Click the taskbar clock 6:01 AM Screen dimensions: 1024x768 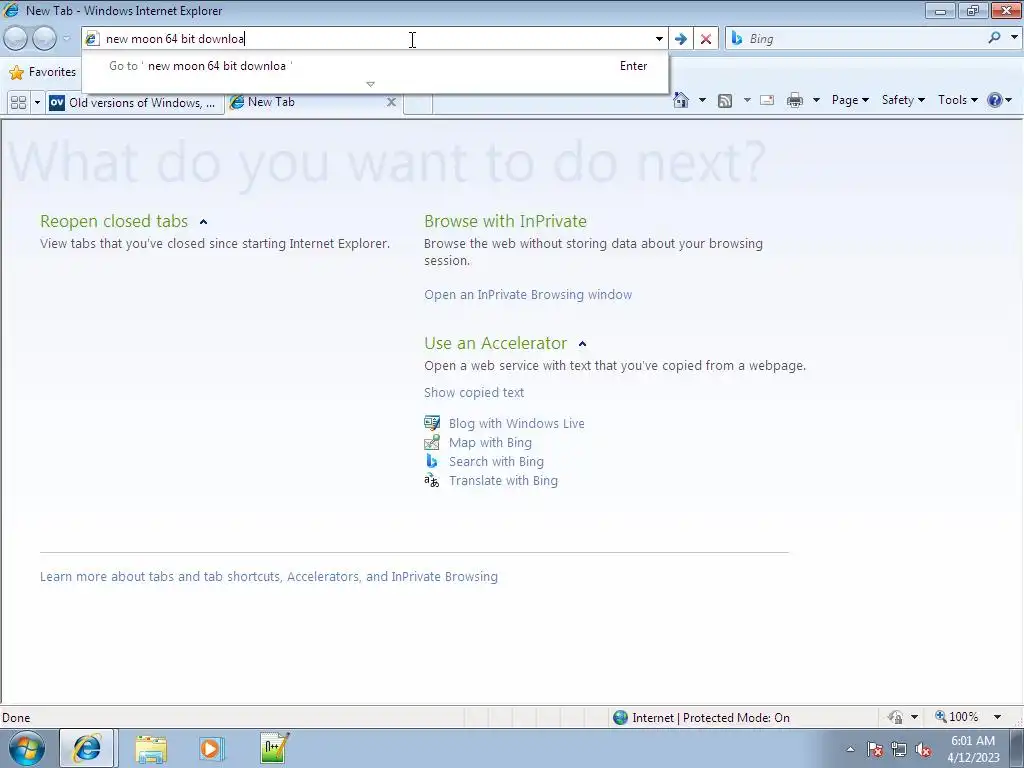coord(973,741)
